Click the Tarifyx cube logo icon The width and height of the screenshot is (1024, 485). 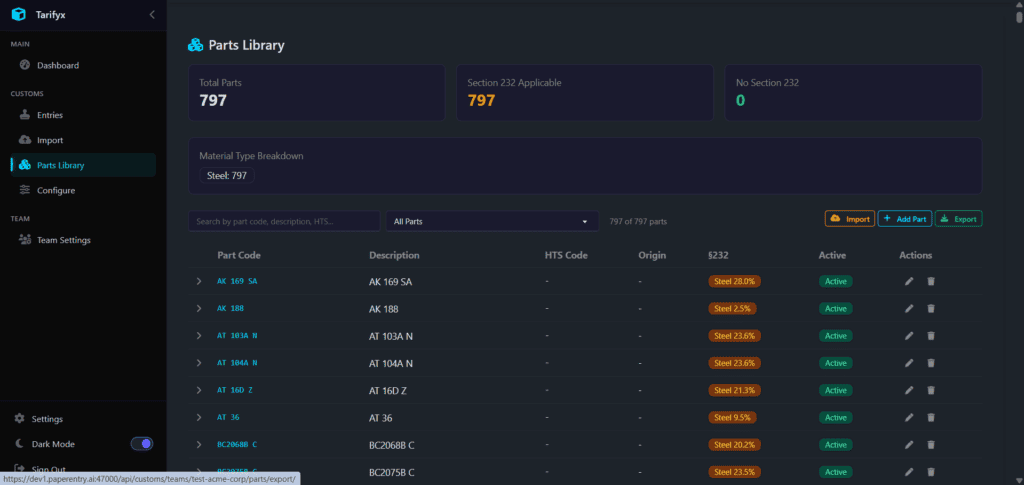pos(18,14)
